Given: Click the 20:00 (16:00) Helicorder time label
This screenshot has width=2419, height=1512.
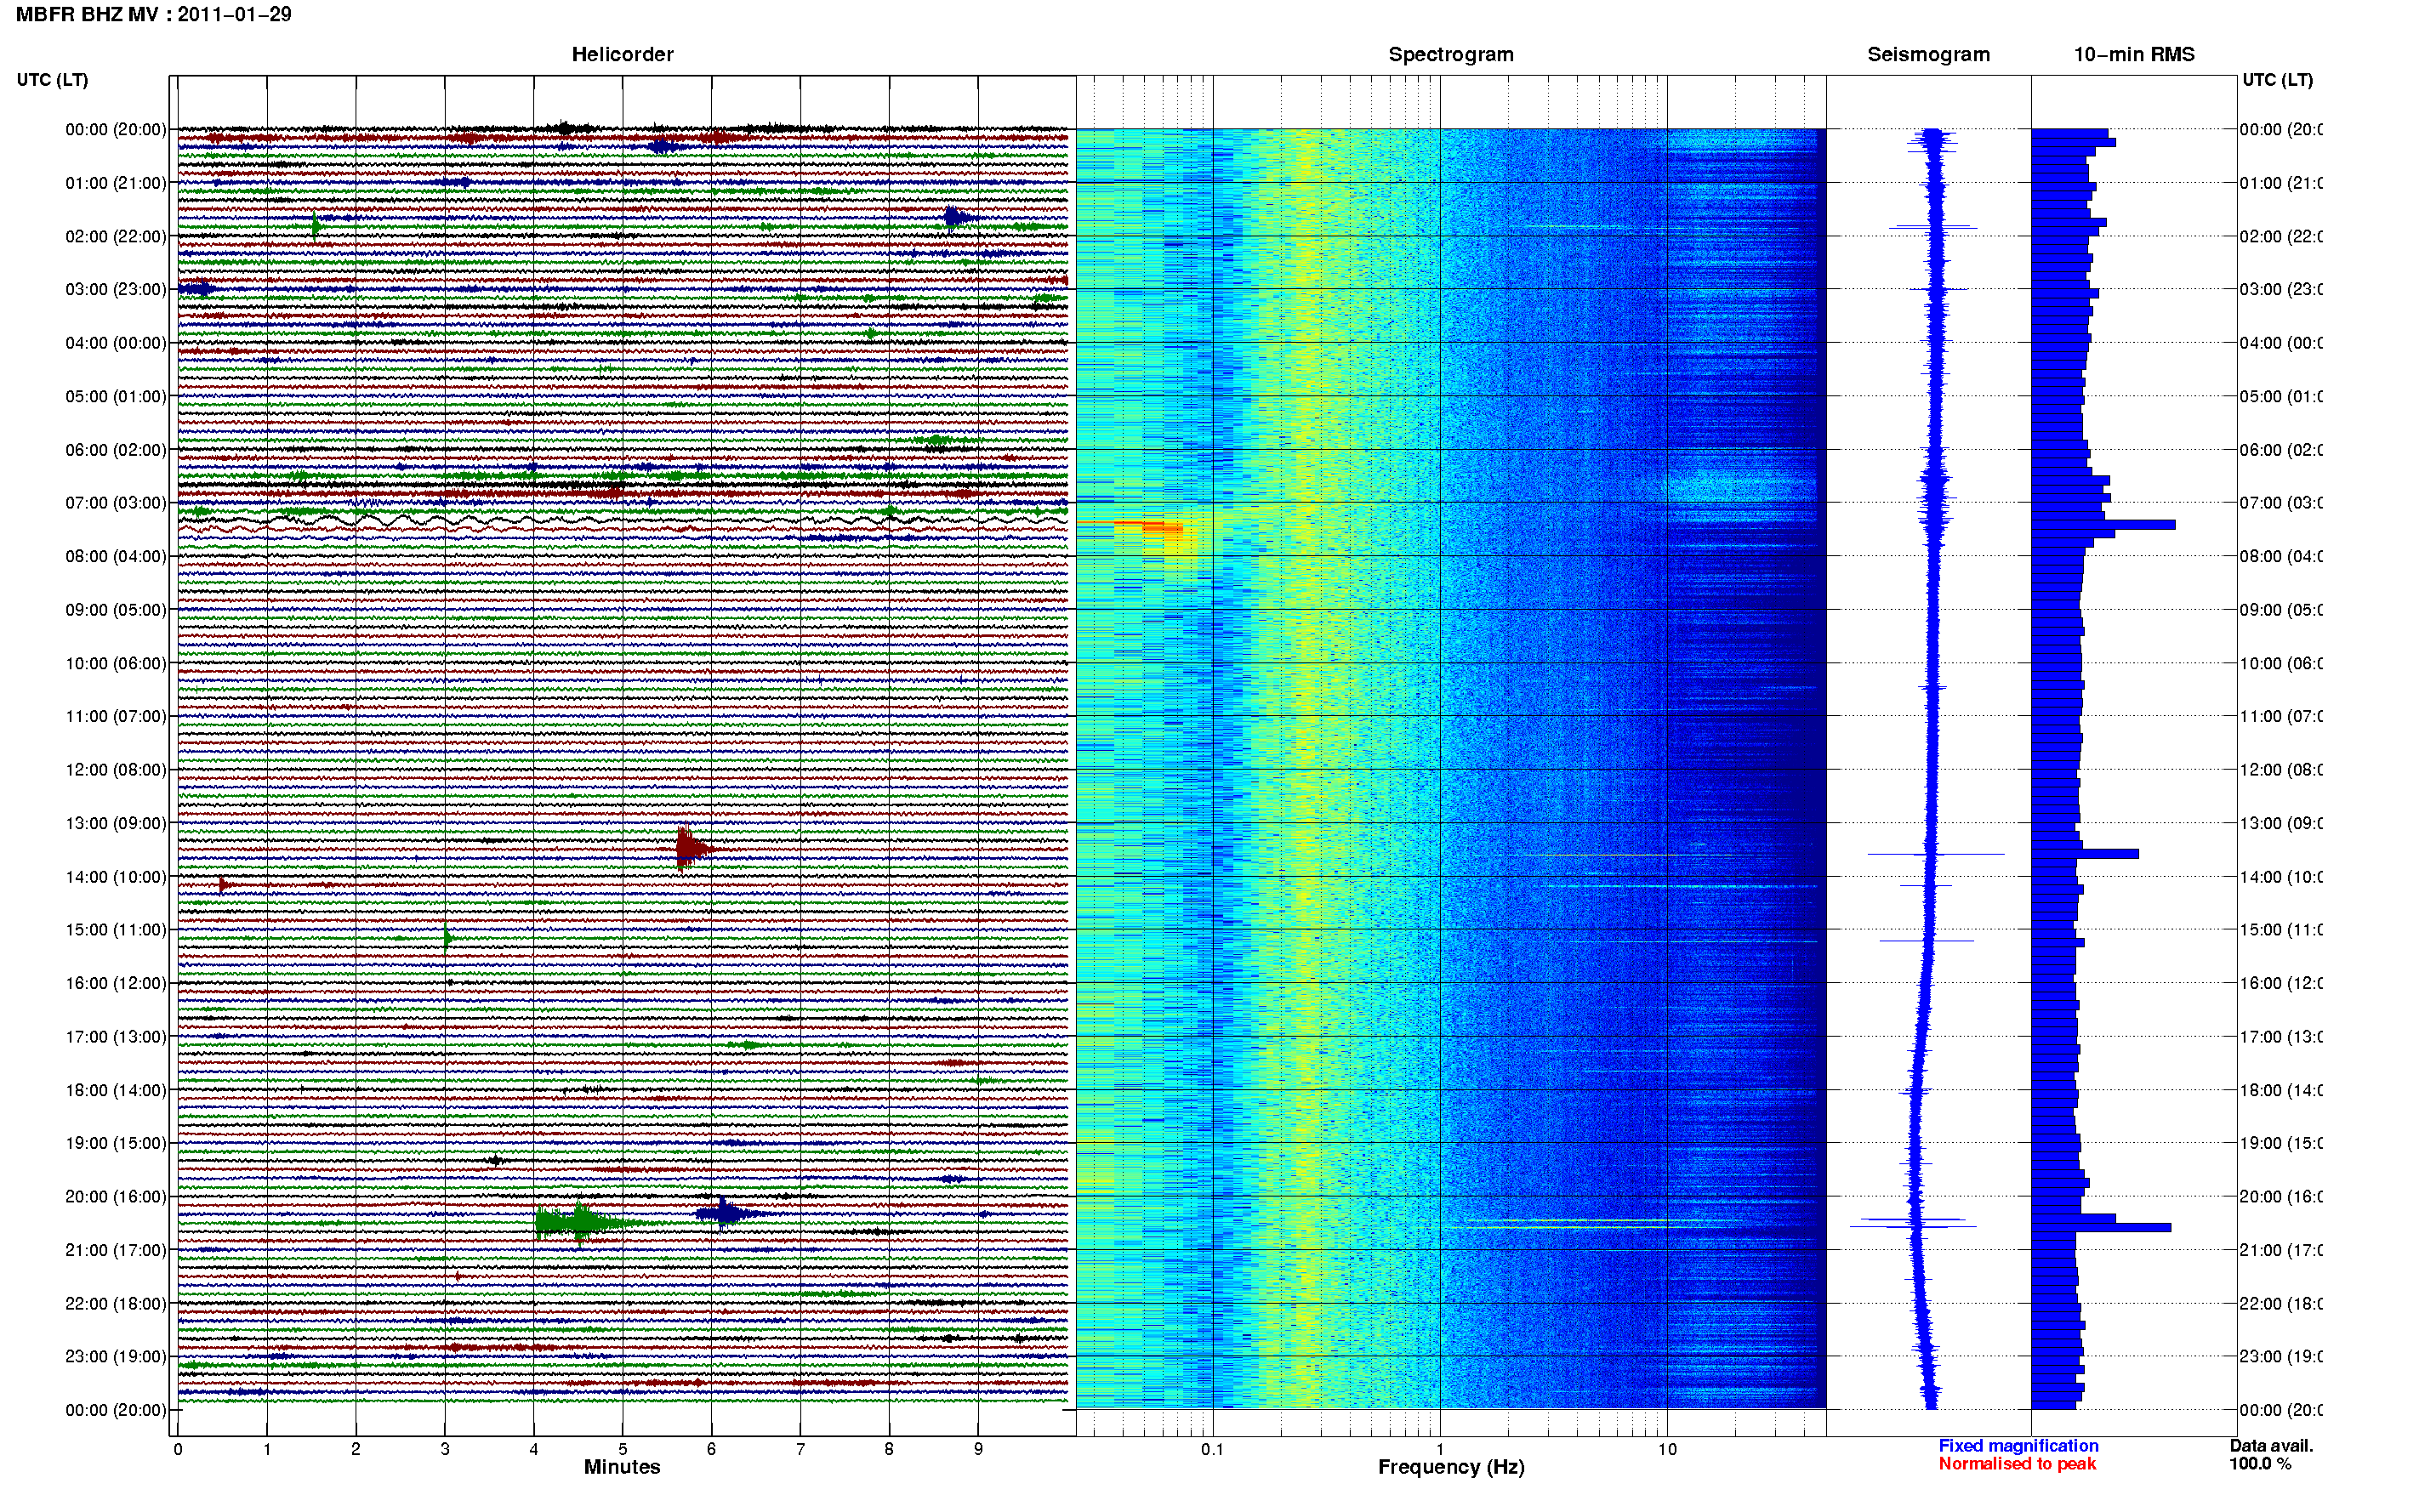Looking at the screenshot, I should coord(116,1197).
